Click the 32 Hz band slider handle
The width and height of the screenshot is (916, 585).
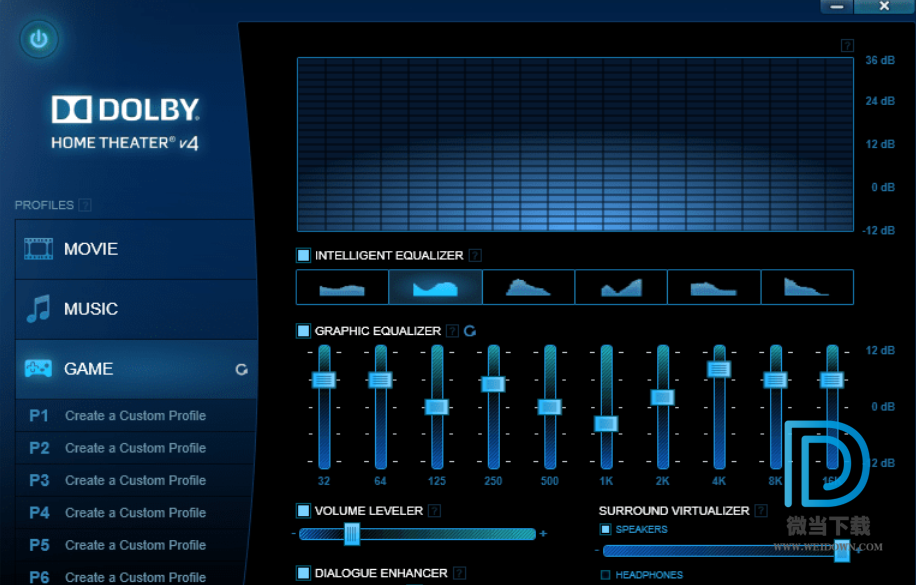pyautogui.click(x=324, y=380)
